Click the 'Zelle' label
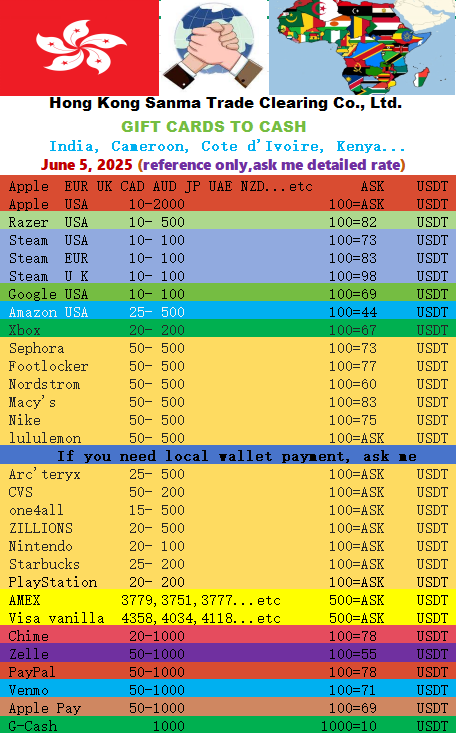 (x=29, y=654)
